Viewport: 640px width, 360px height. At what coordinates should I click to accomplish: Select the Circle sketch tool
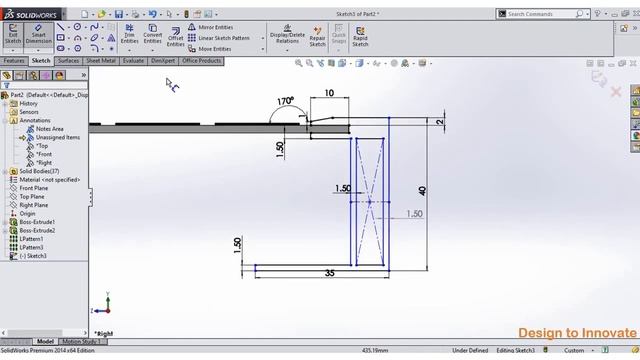pyautogui.click(x=77, y=27)
